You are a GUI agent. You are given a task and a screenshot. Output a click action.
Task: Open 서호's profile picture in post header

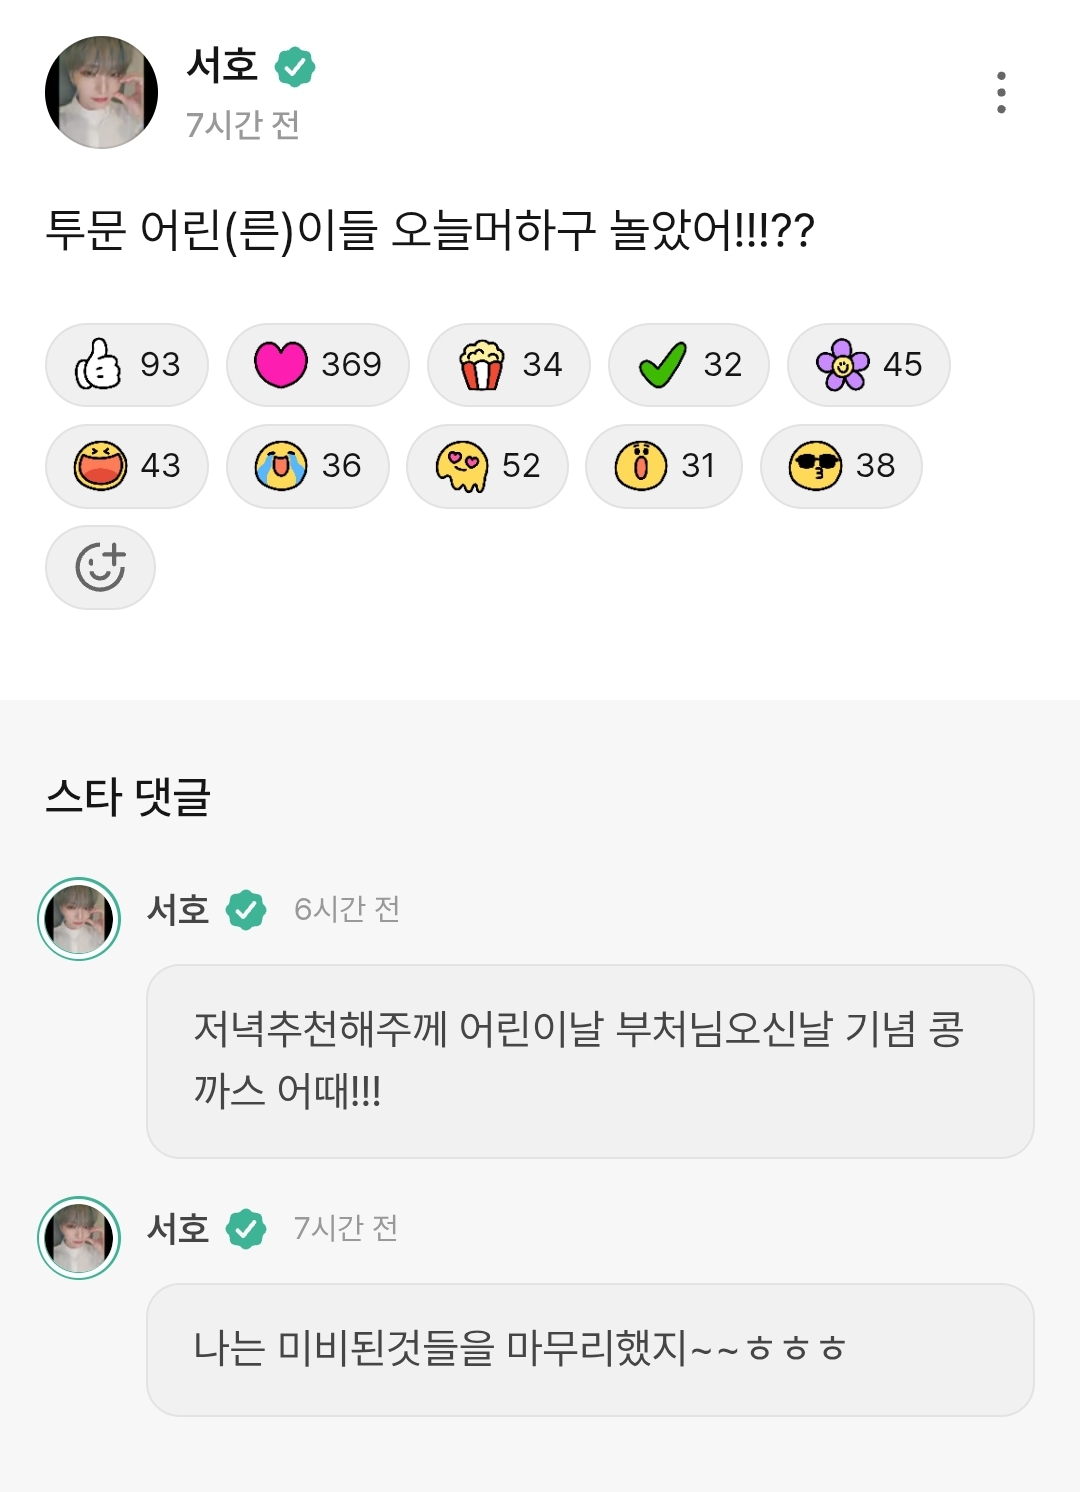coord(101,93)
